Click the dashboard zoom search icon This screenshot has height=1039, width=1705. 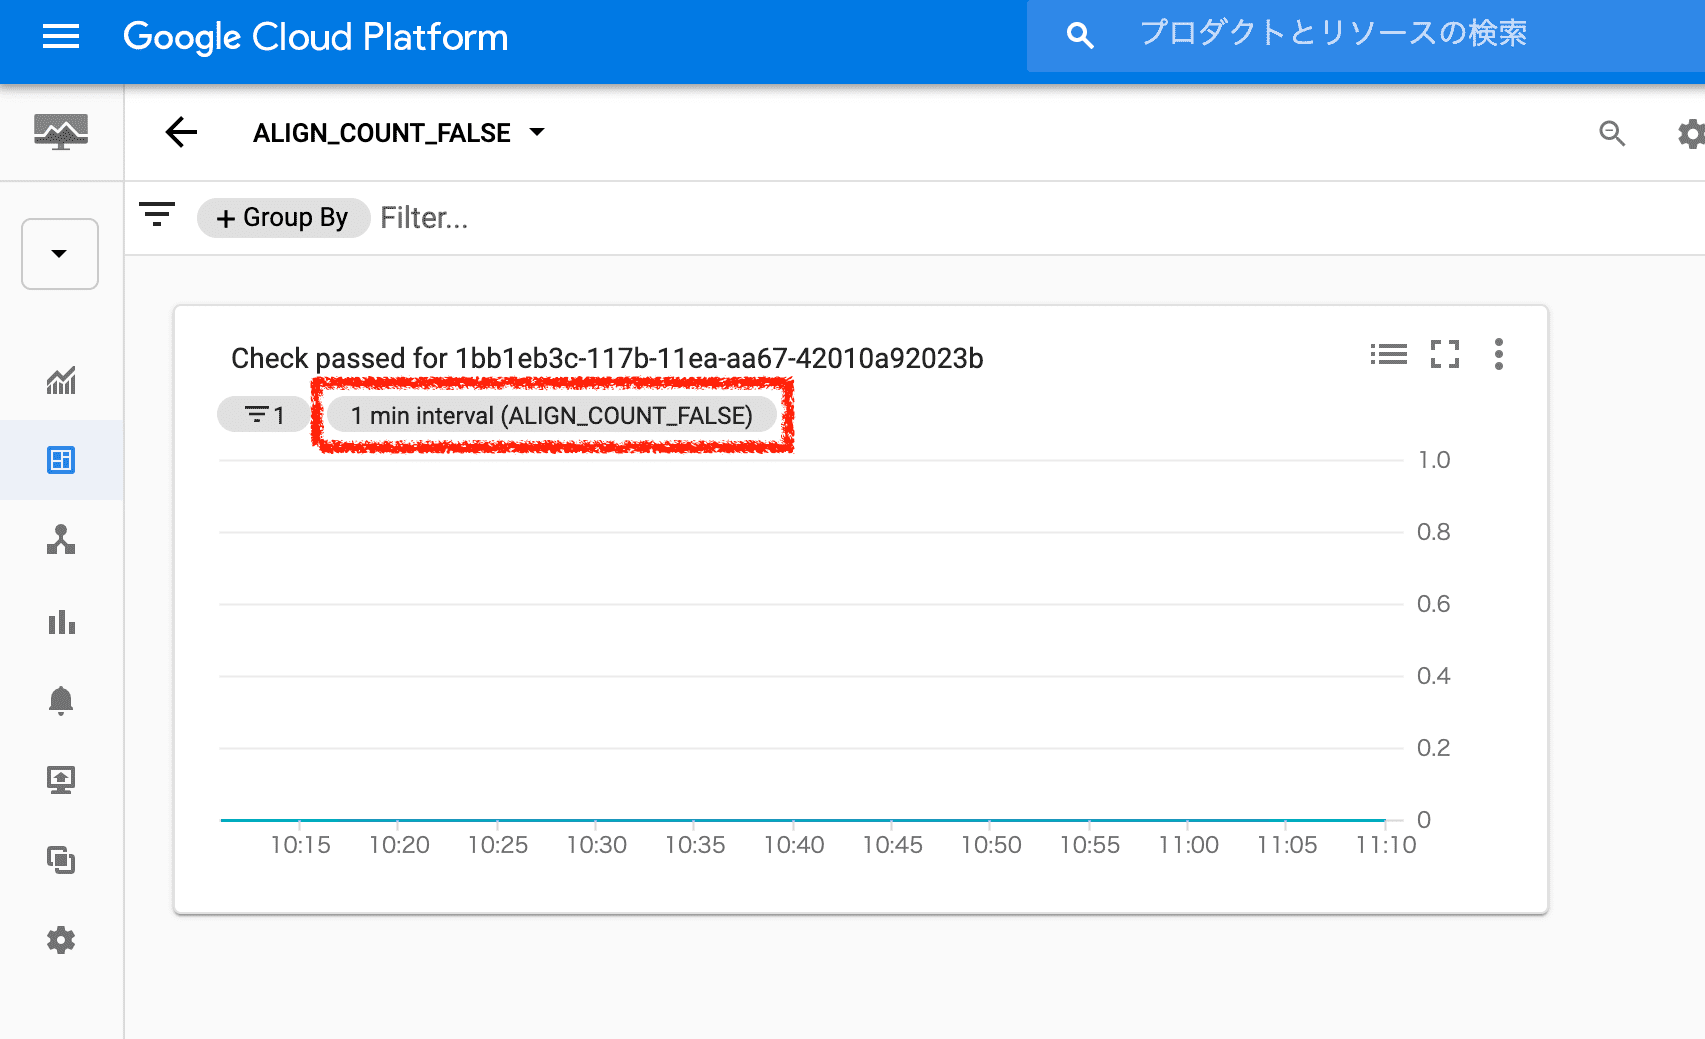point(1612,133)
